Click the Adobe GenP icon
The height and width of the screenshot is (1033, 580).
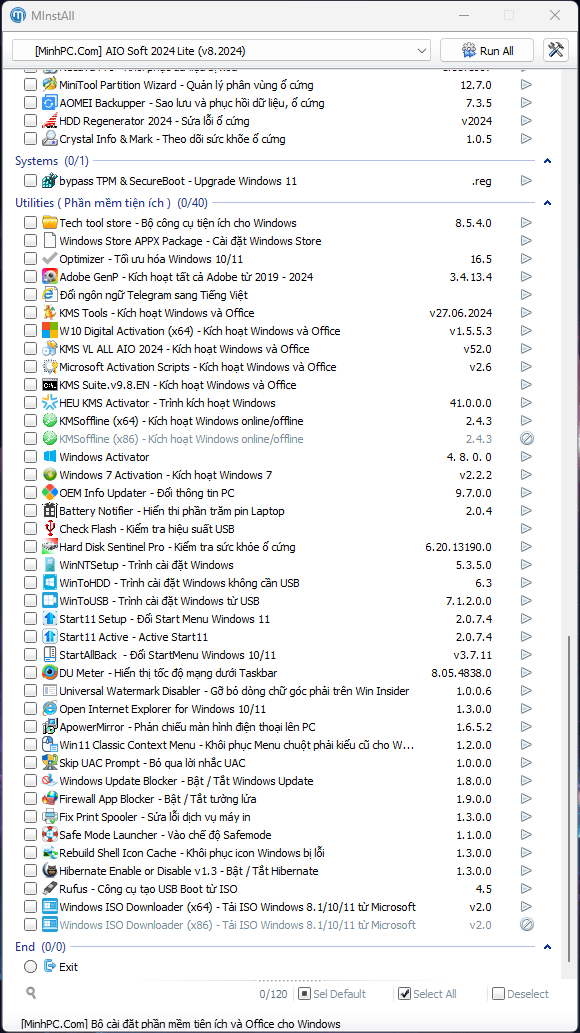[49, 277]
